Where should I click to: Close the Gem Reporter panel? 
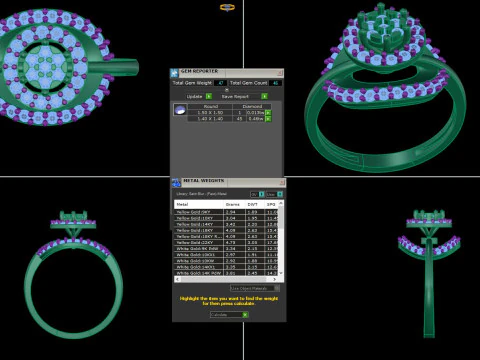[280, 72]
